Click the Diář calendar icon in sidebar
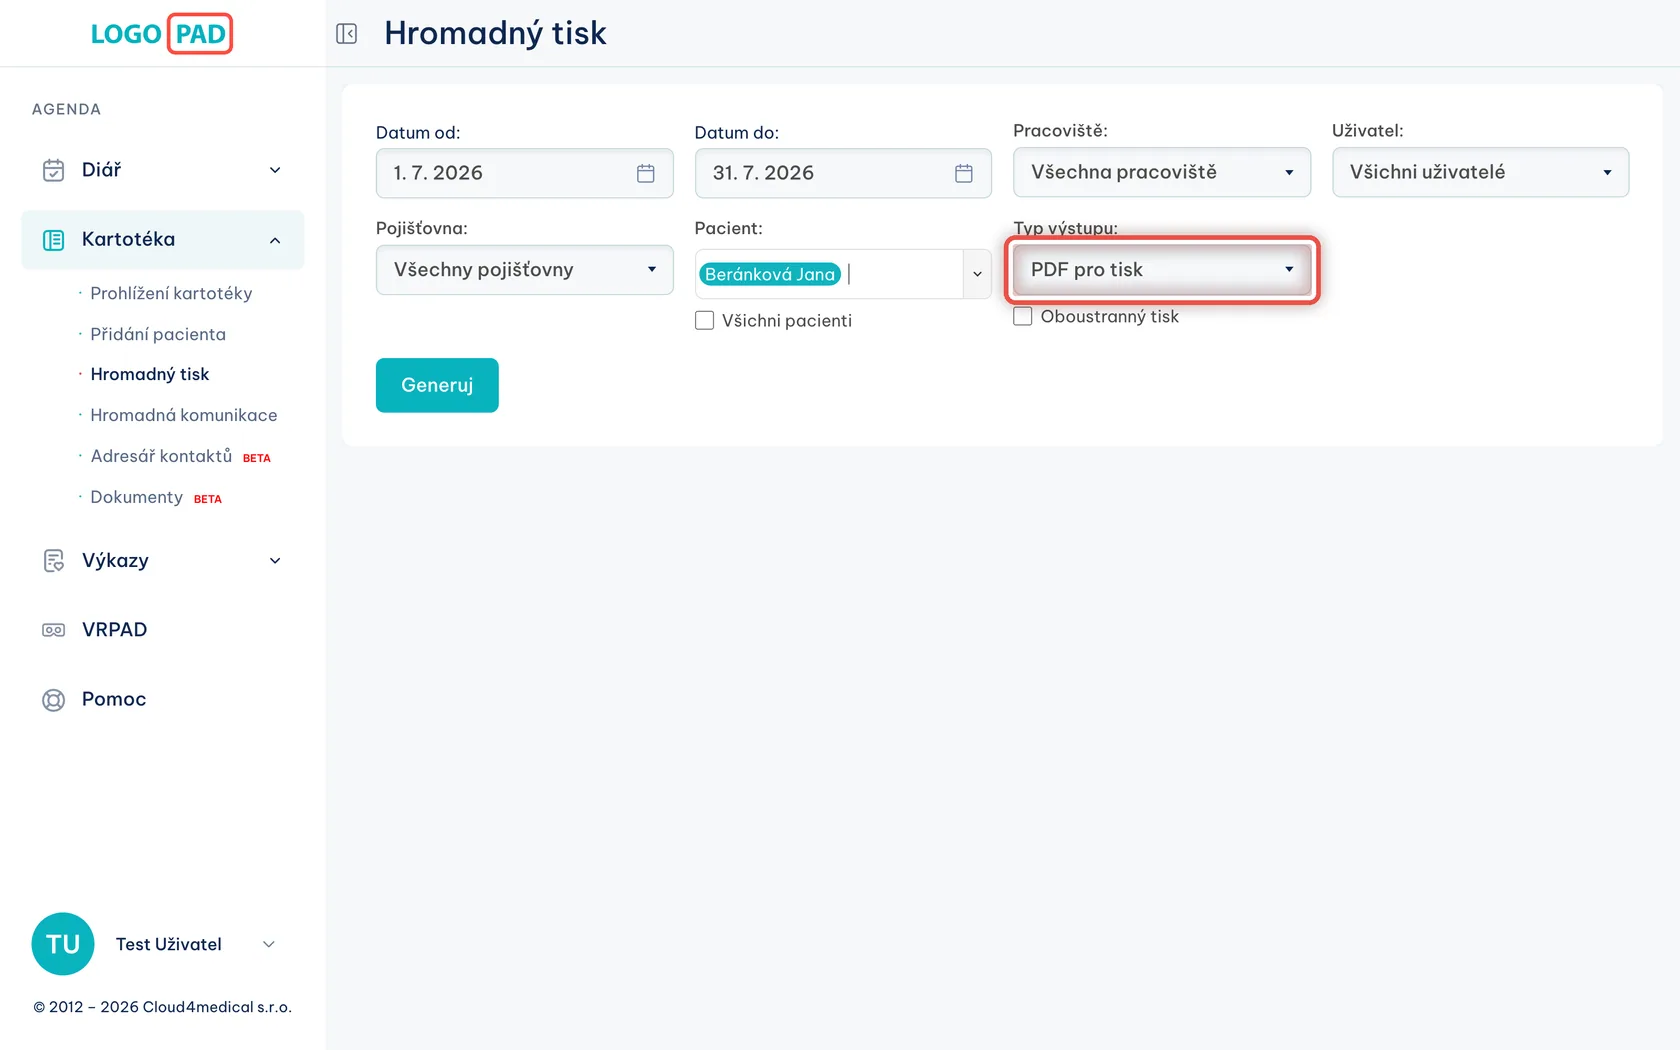This screenshot has width=1680, height=1050. [54, 170]
